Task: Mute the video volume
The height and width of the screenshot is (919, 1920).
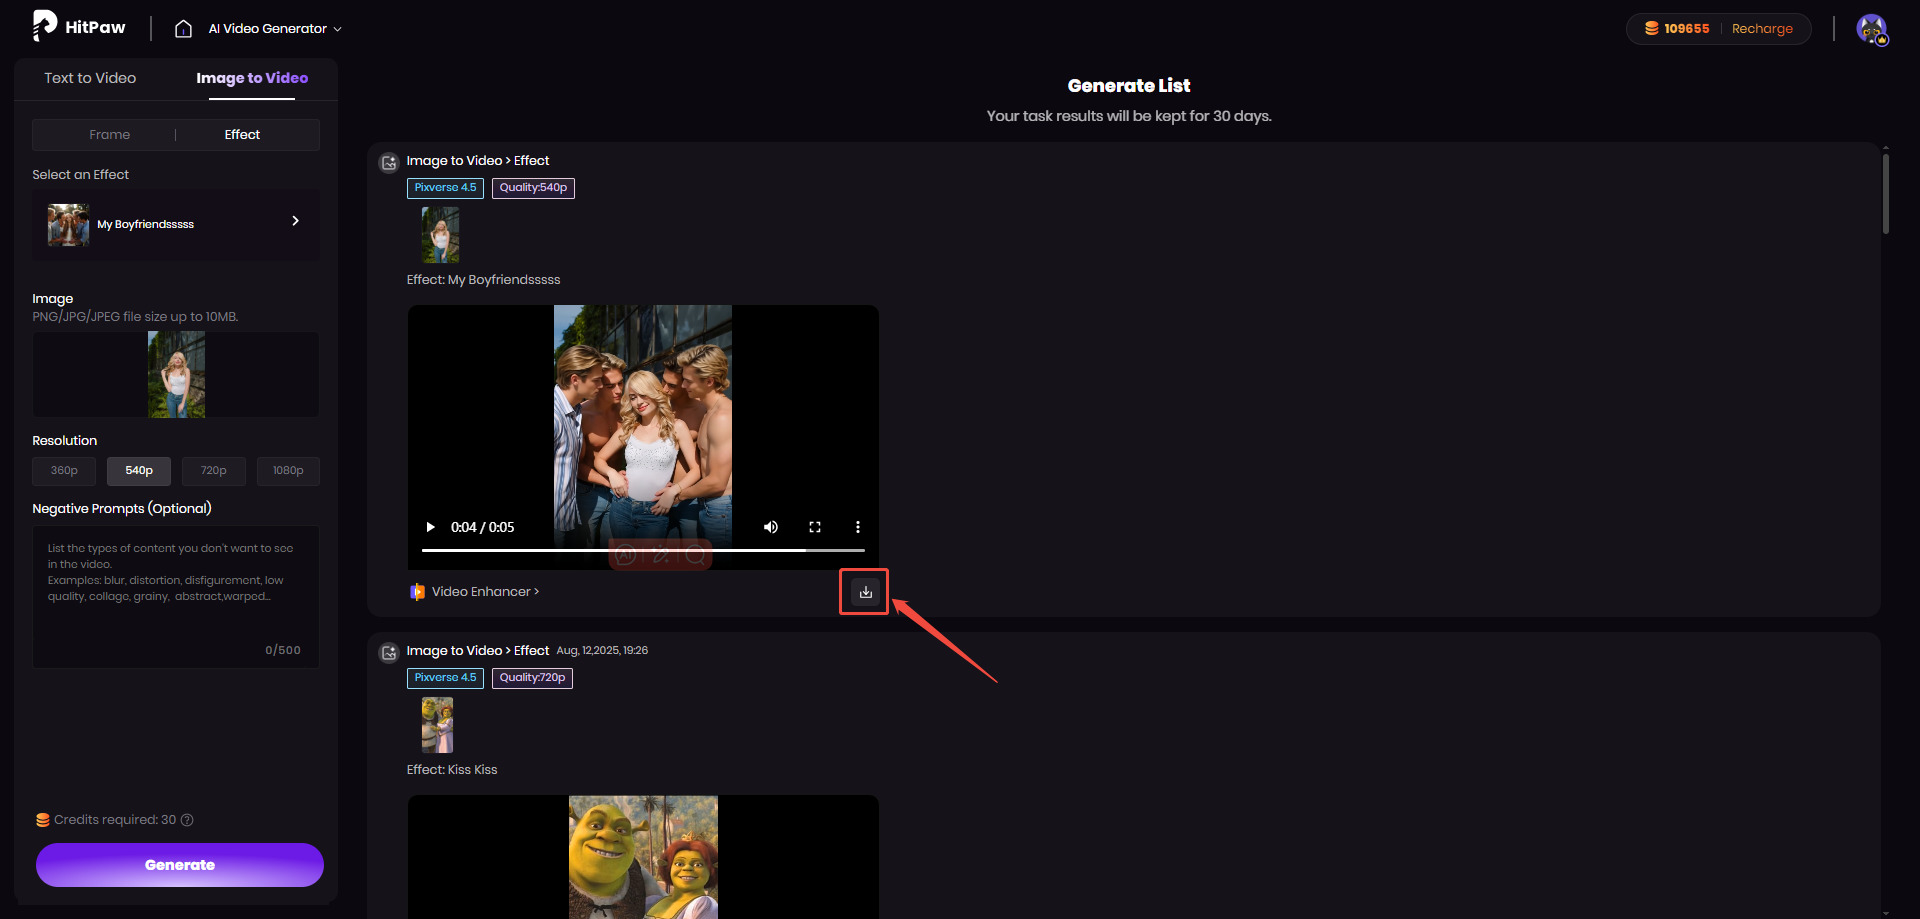Action: pos(771,527)
